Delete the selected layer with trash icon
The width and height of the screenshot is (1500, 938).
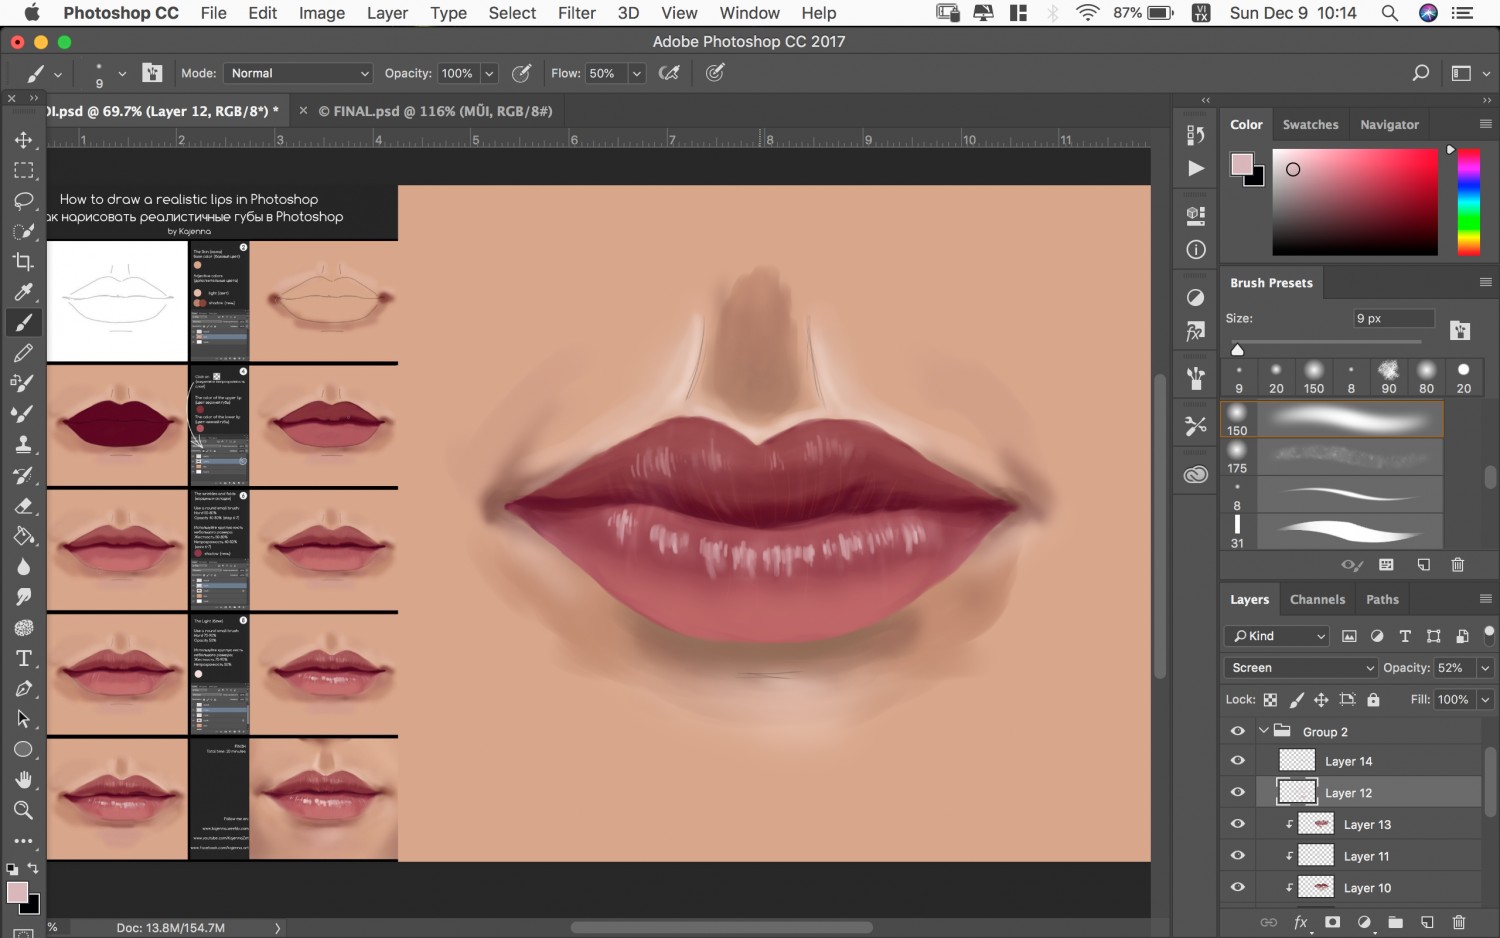1459,922
